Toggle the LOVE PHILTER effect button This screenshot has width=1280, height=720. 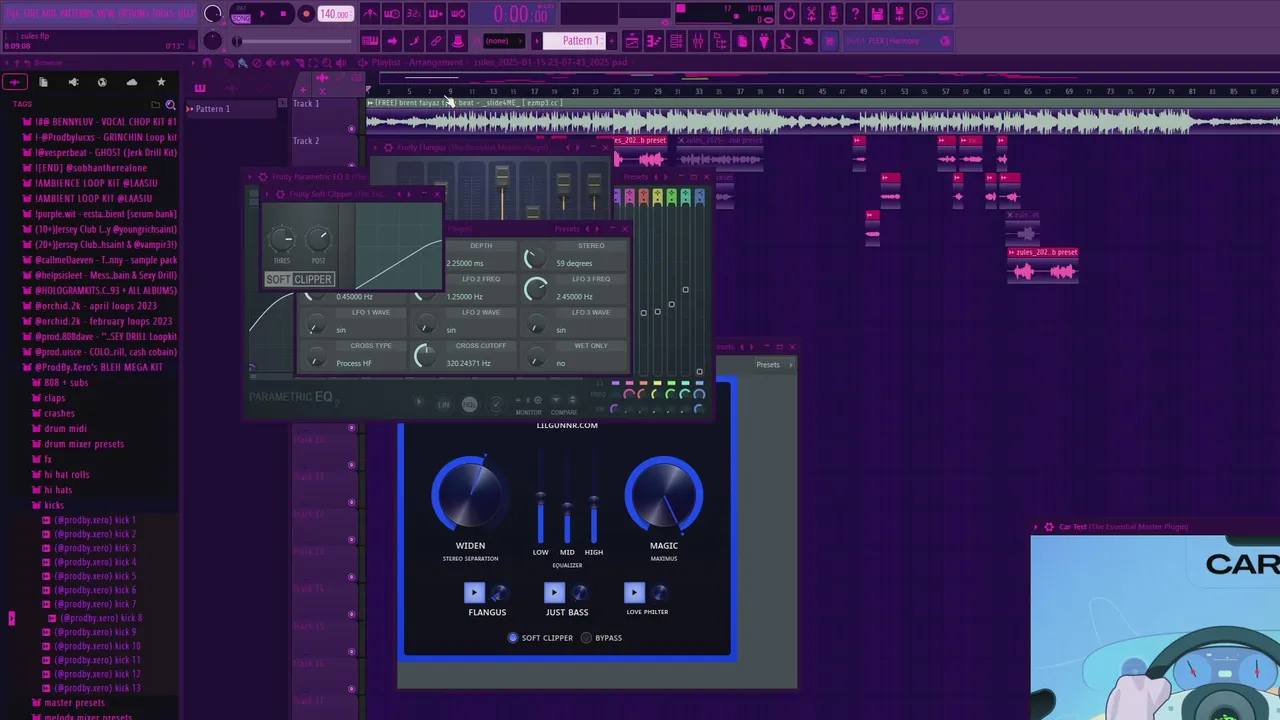pyautogui.click(x=634, y=592)
